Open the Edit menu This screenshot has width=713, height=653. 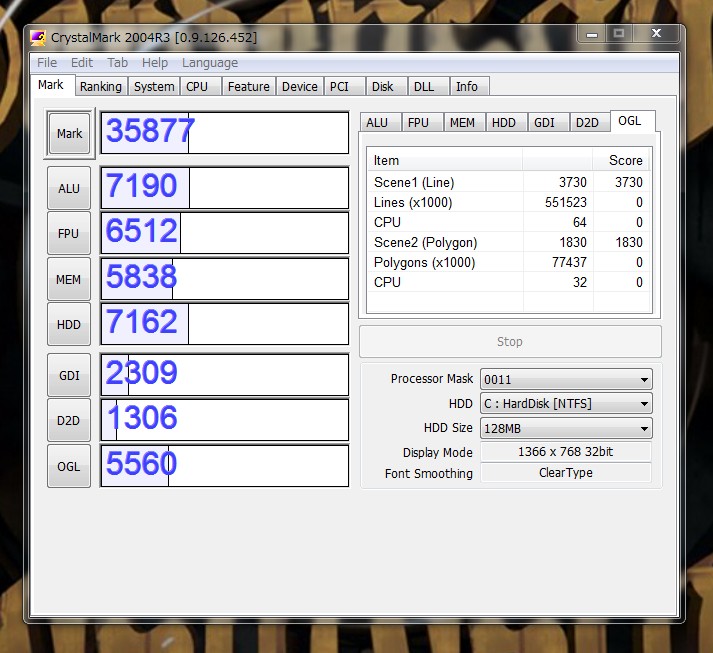click(82, 63)
